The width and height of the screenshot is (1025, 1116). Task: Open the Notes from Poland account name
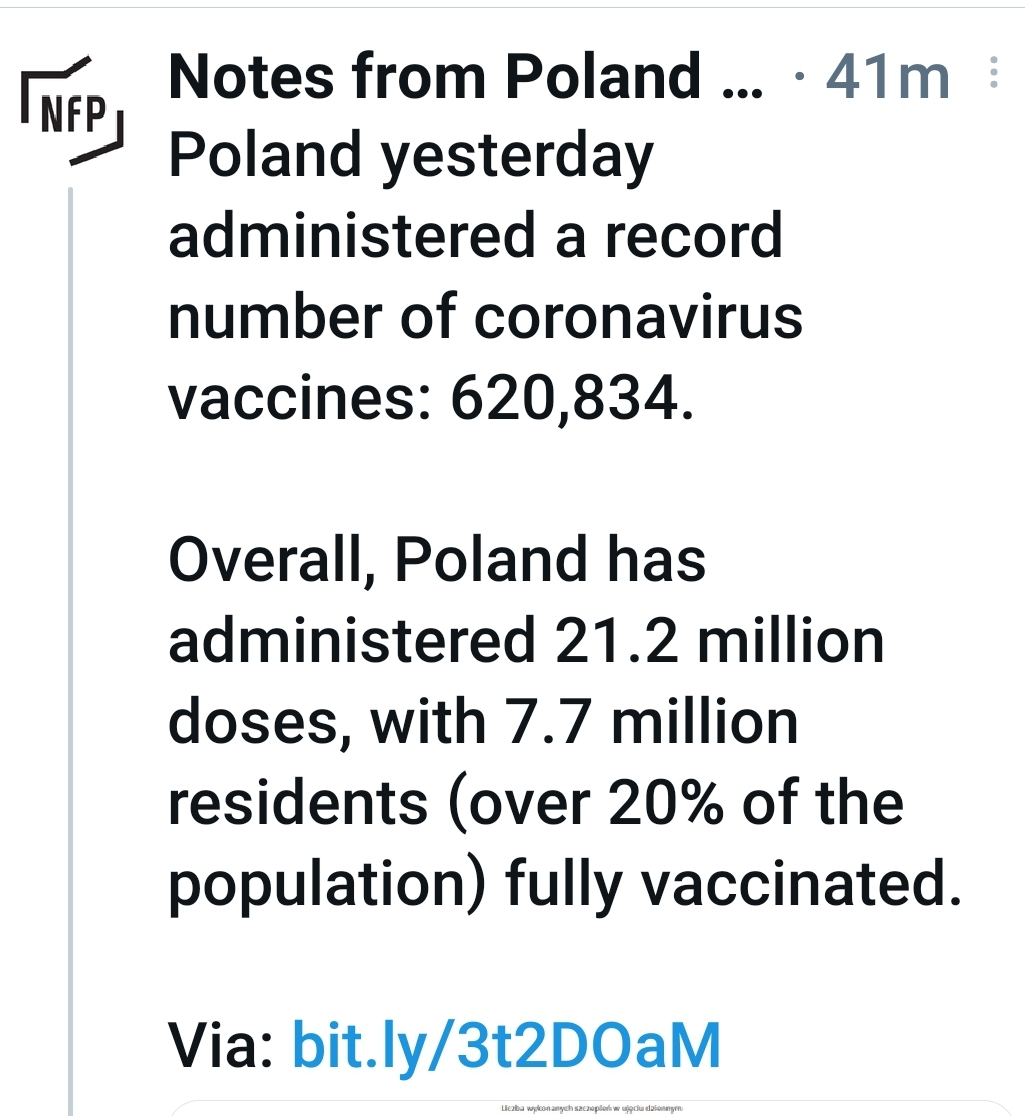pyautogui.click(x=435, y=76)
